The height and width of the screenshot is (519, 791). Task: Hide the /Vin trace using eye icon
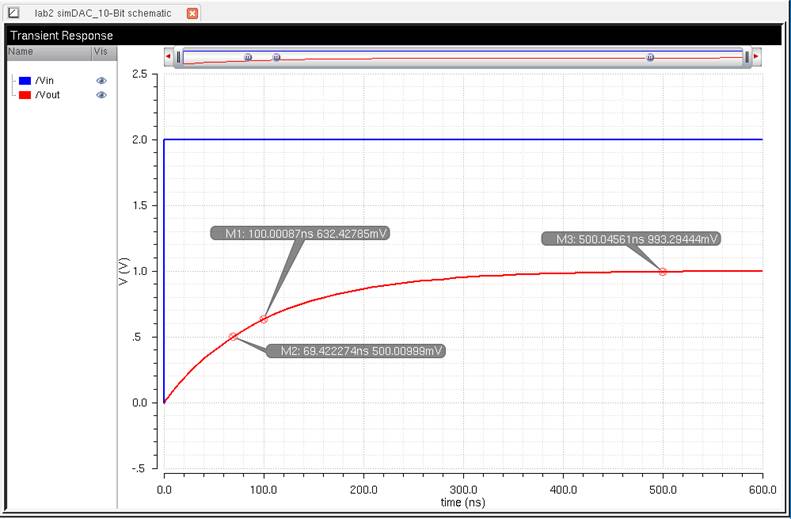[101, 80]
